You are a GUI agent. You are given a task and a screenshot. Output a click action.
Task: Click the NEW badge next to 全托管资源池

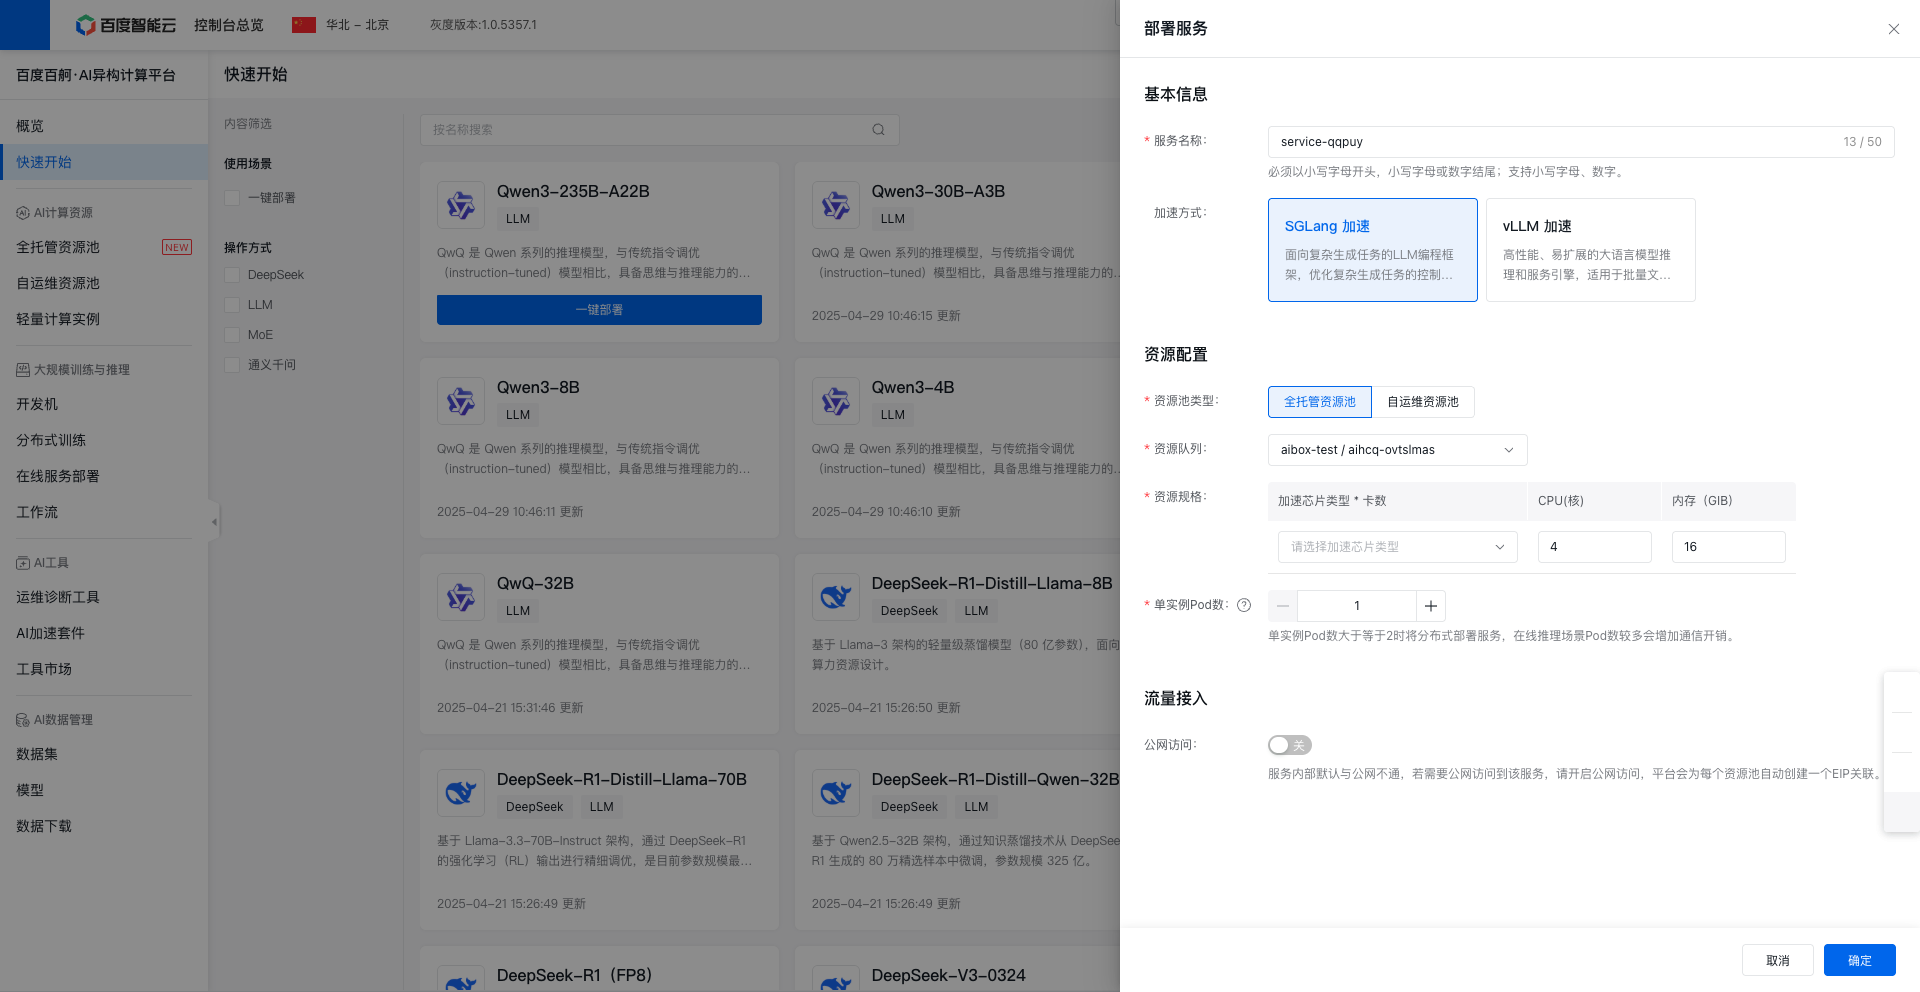177,247
